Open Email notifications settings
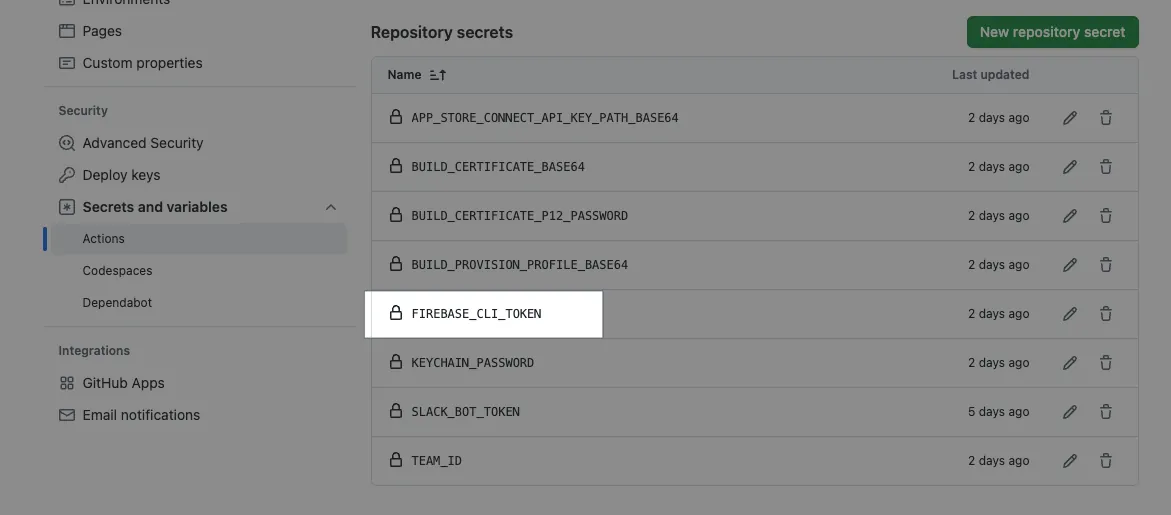Viewport: 1171px width, 515px height. tap(141, 415)
